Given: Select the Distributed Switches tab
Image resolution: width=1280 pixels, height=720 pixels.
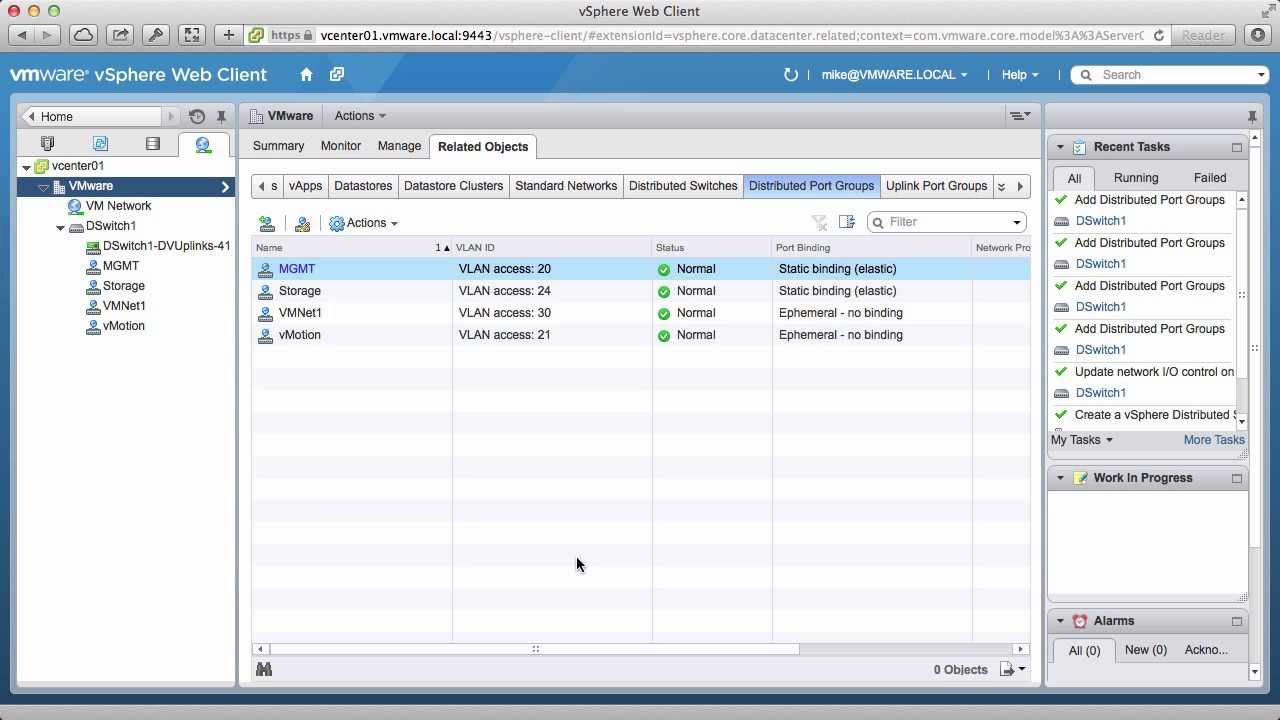Looking at the screenshot, I should point(683,186).
